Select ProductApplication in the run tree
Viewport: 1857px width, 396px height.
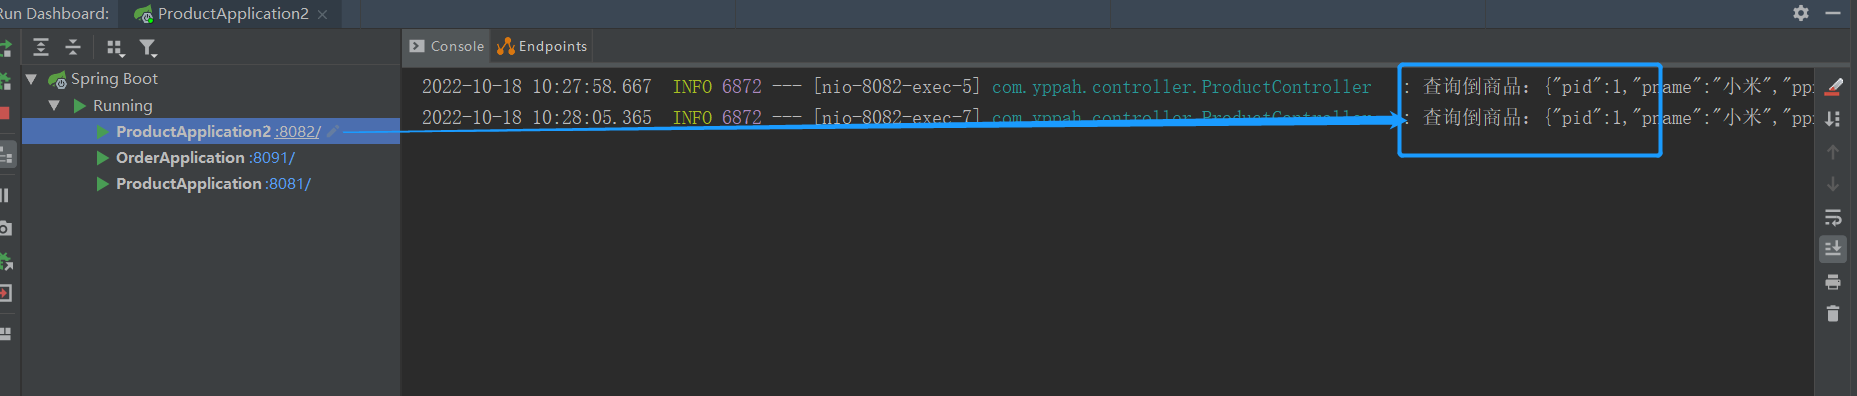click(x=189, y=183)
